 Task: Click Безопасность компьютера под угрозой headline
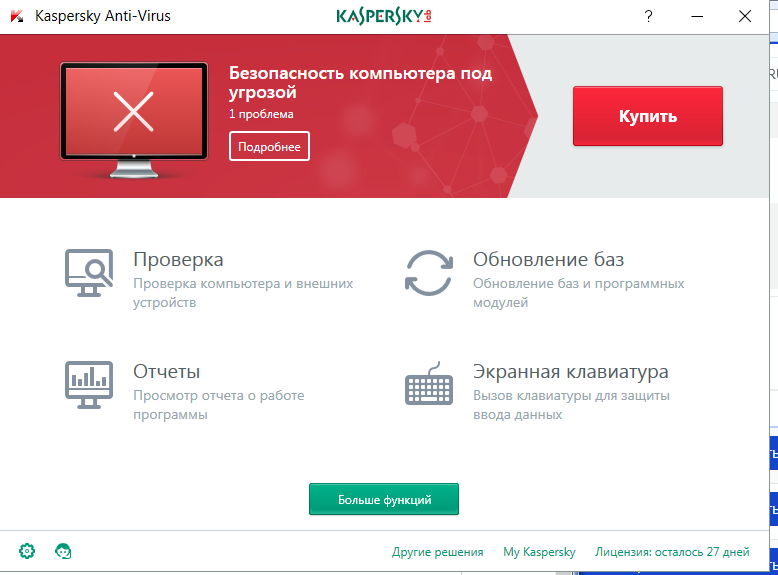click(x=360, y=82)
